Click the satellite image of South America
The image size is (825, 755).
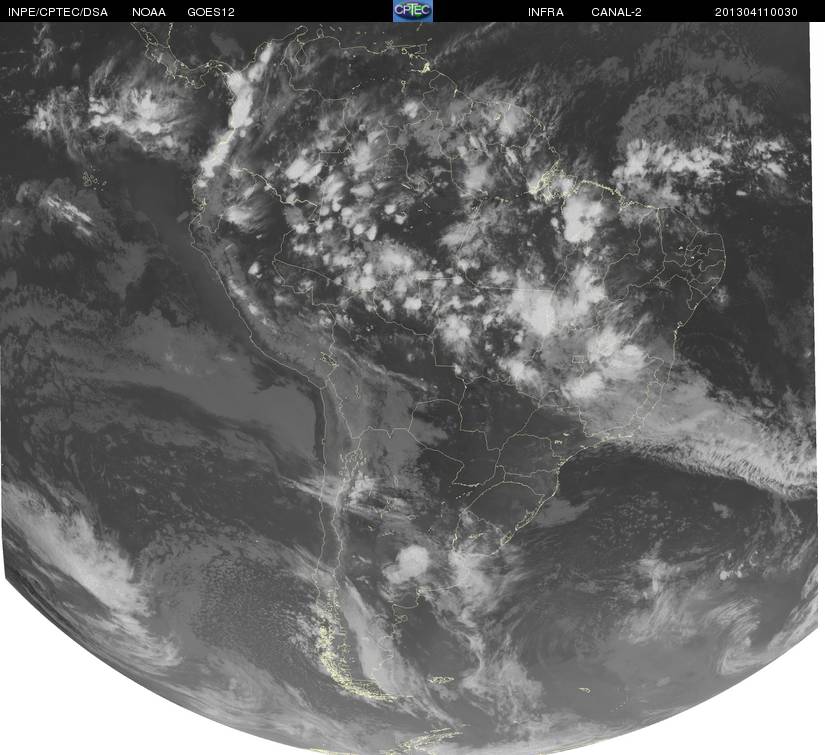(410, 388)
